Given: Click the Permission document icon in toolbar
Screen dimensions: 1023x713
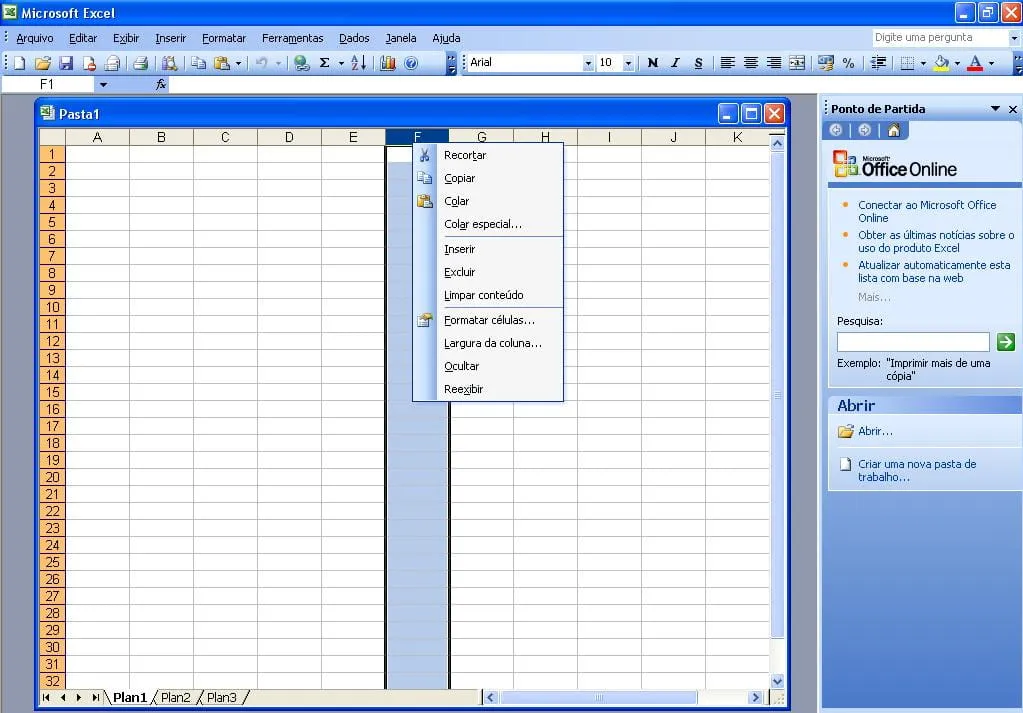Looking at the screenshot, I should pos(89,63).
